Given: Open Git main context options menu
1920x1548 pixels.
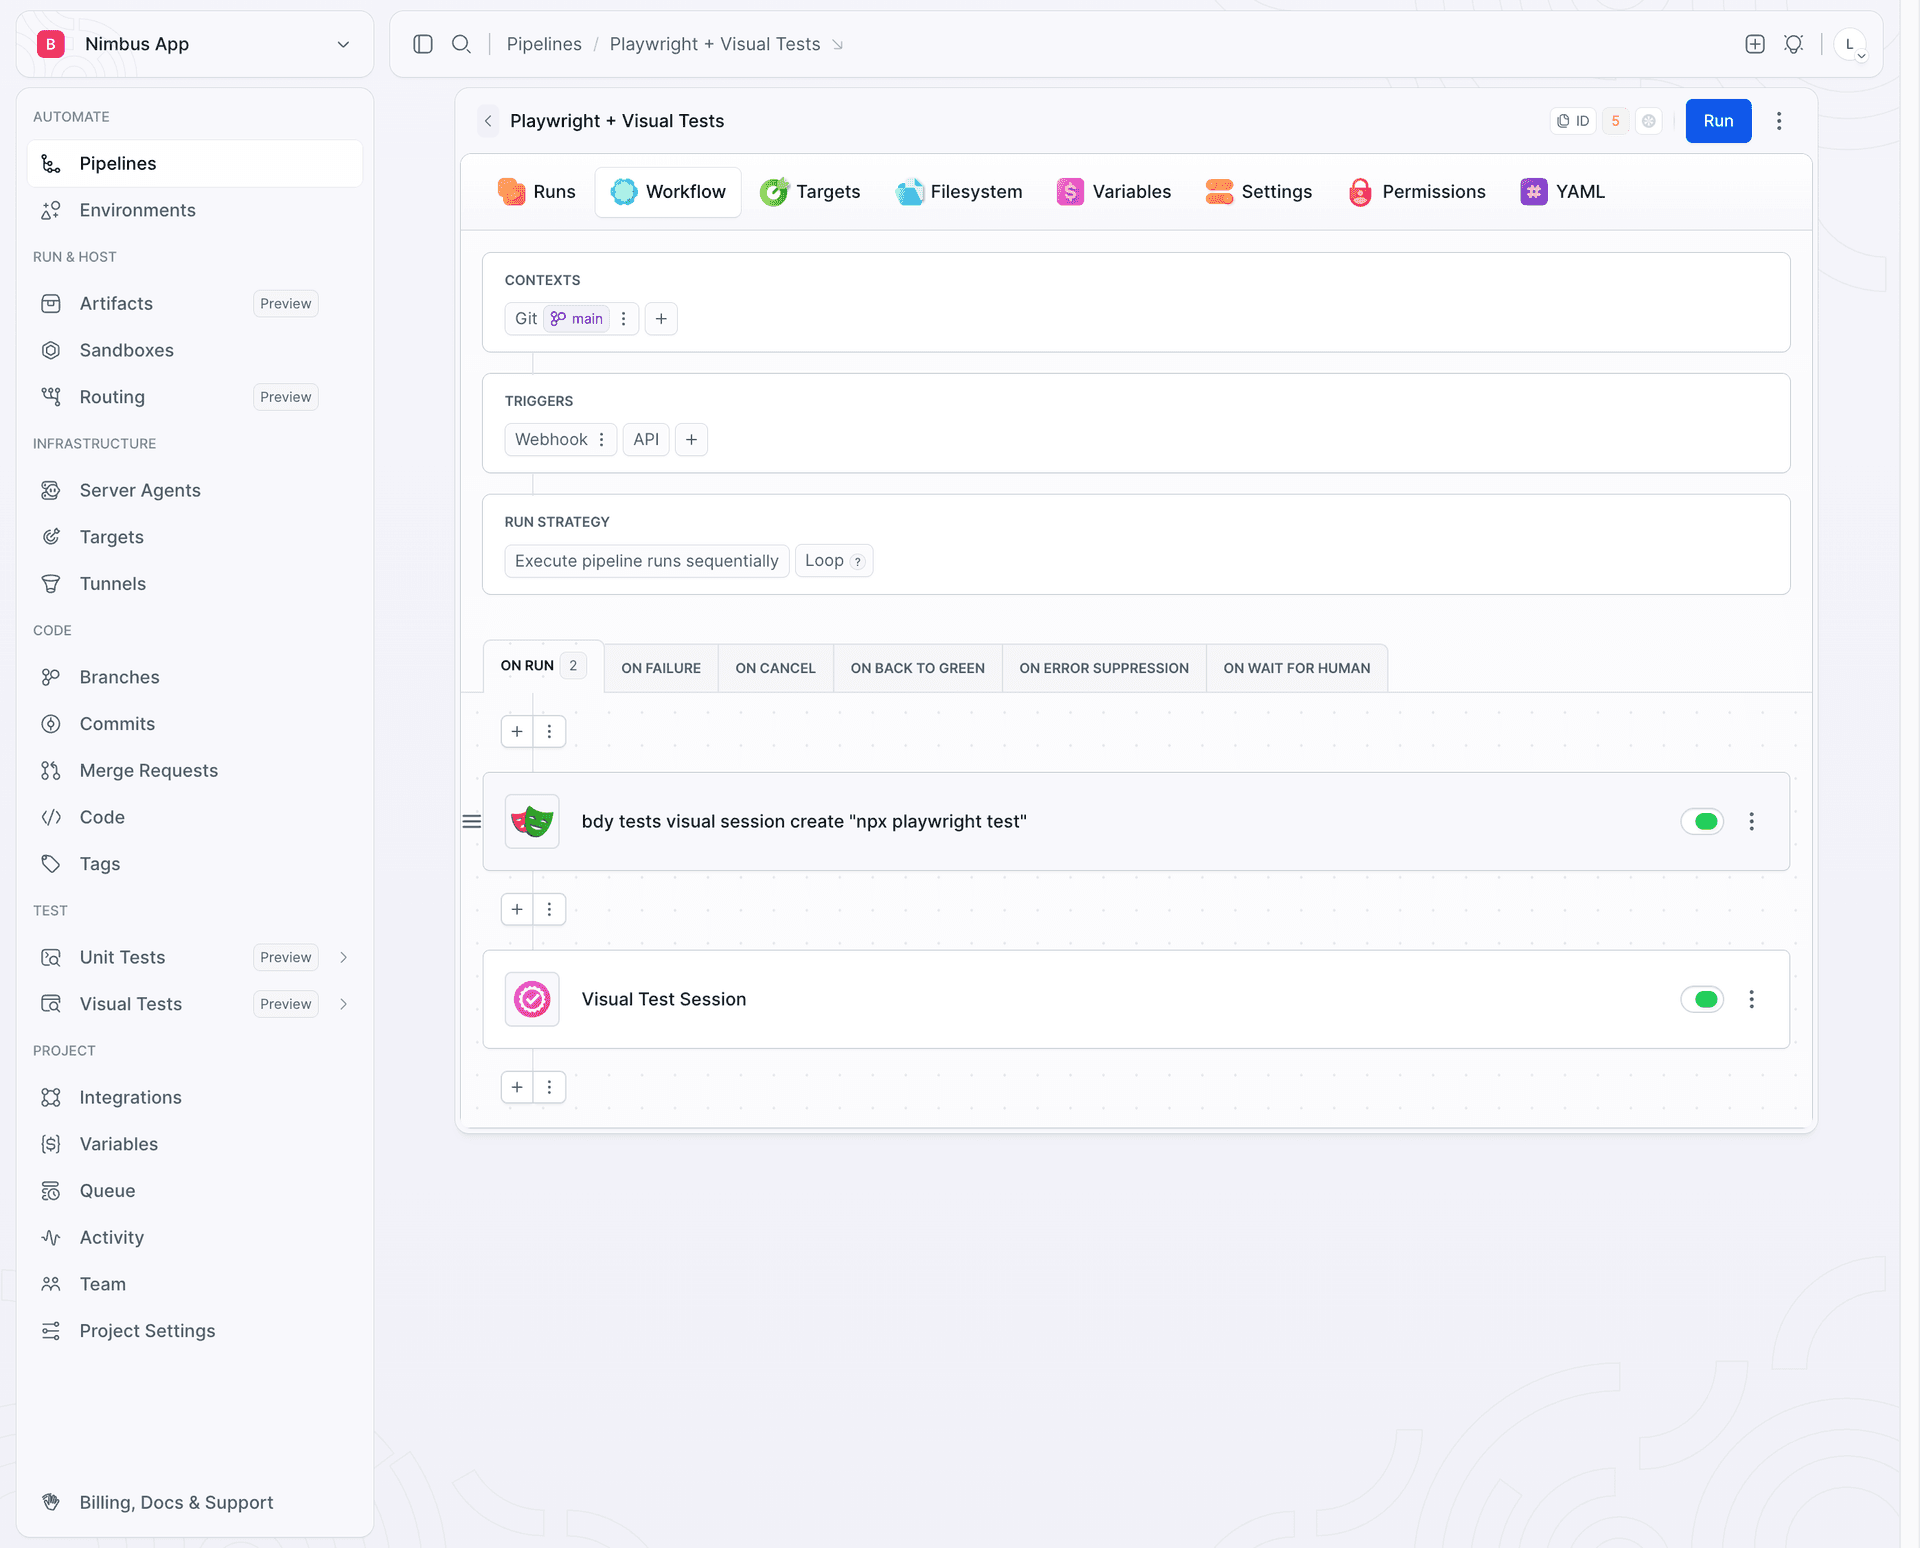Looking at the screenshot, I should [624, 319].
